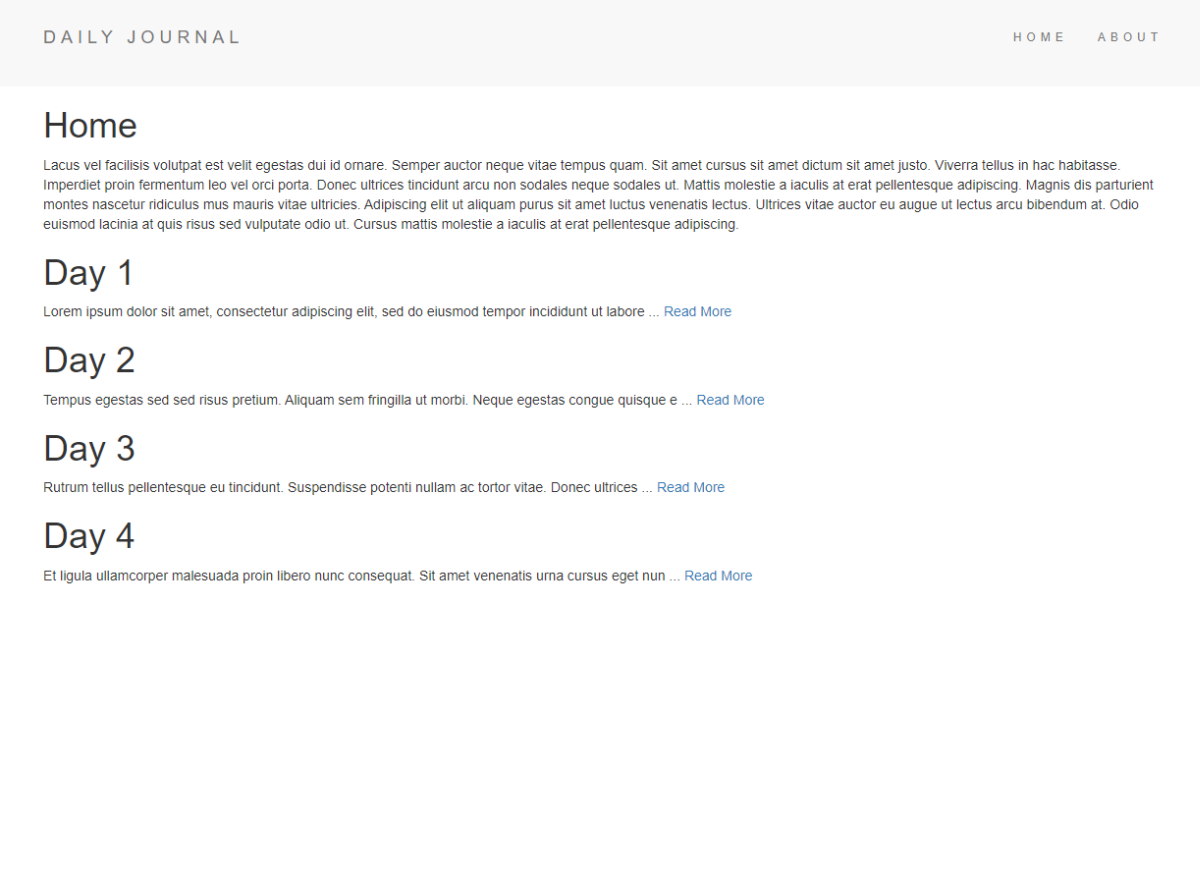Read more of the Day 4 post
1200x880 pixels.
[x=718, y=576]
